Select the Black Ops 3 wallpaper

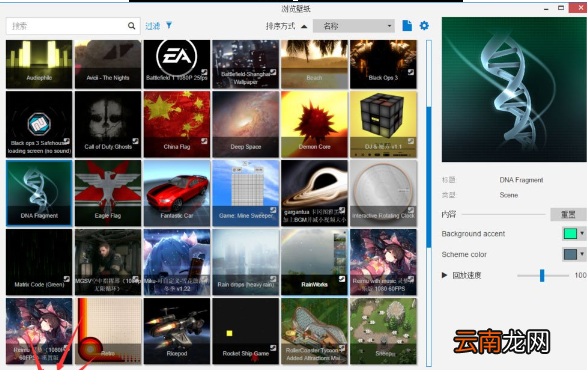click(383, 64)
